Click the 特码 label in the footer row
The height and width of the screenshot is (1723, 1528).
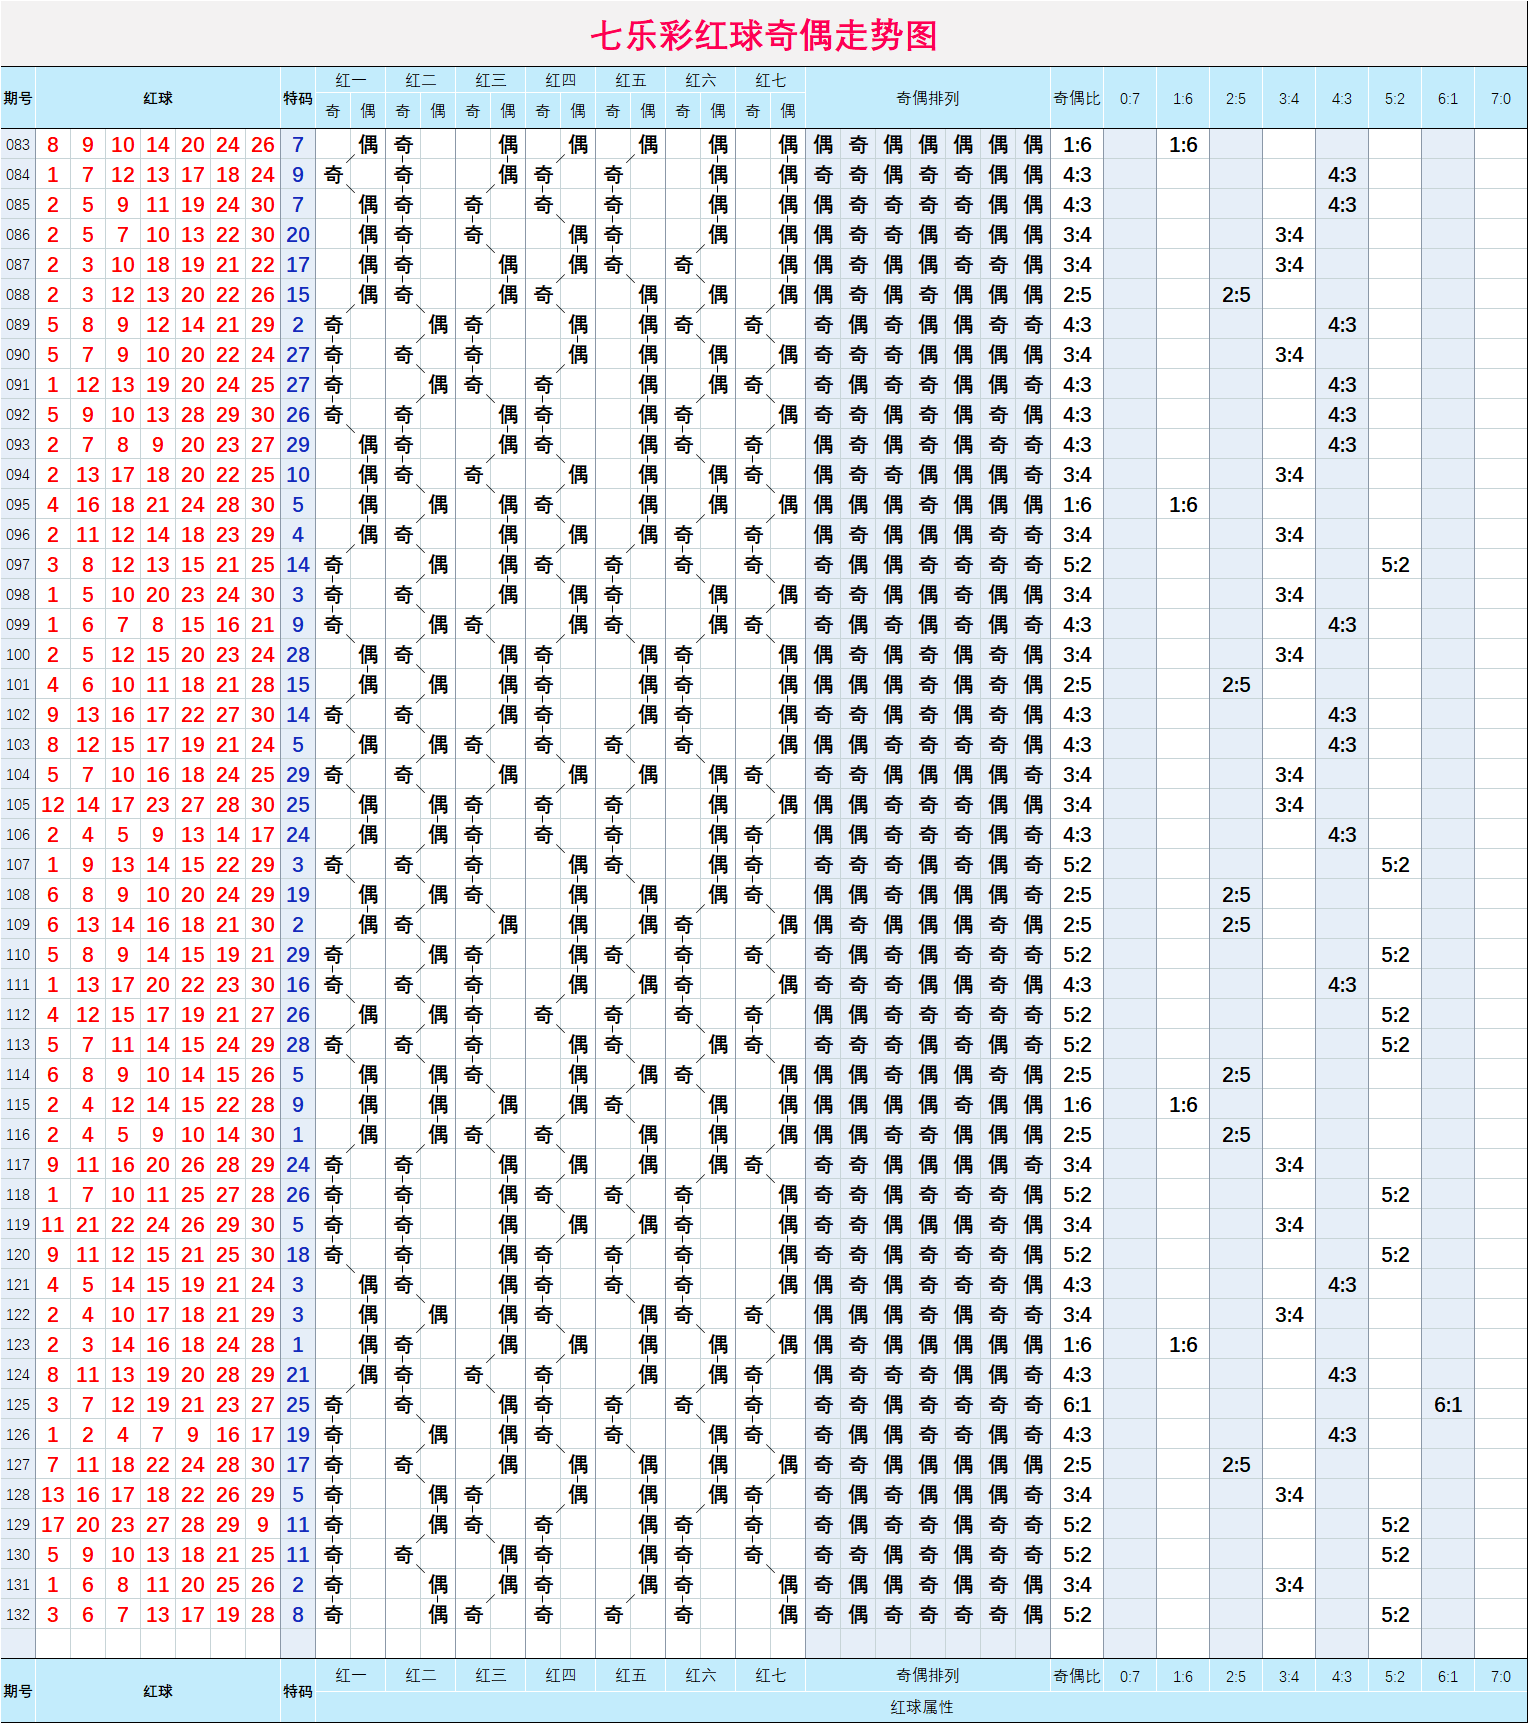[x=298, y=1691]
